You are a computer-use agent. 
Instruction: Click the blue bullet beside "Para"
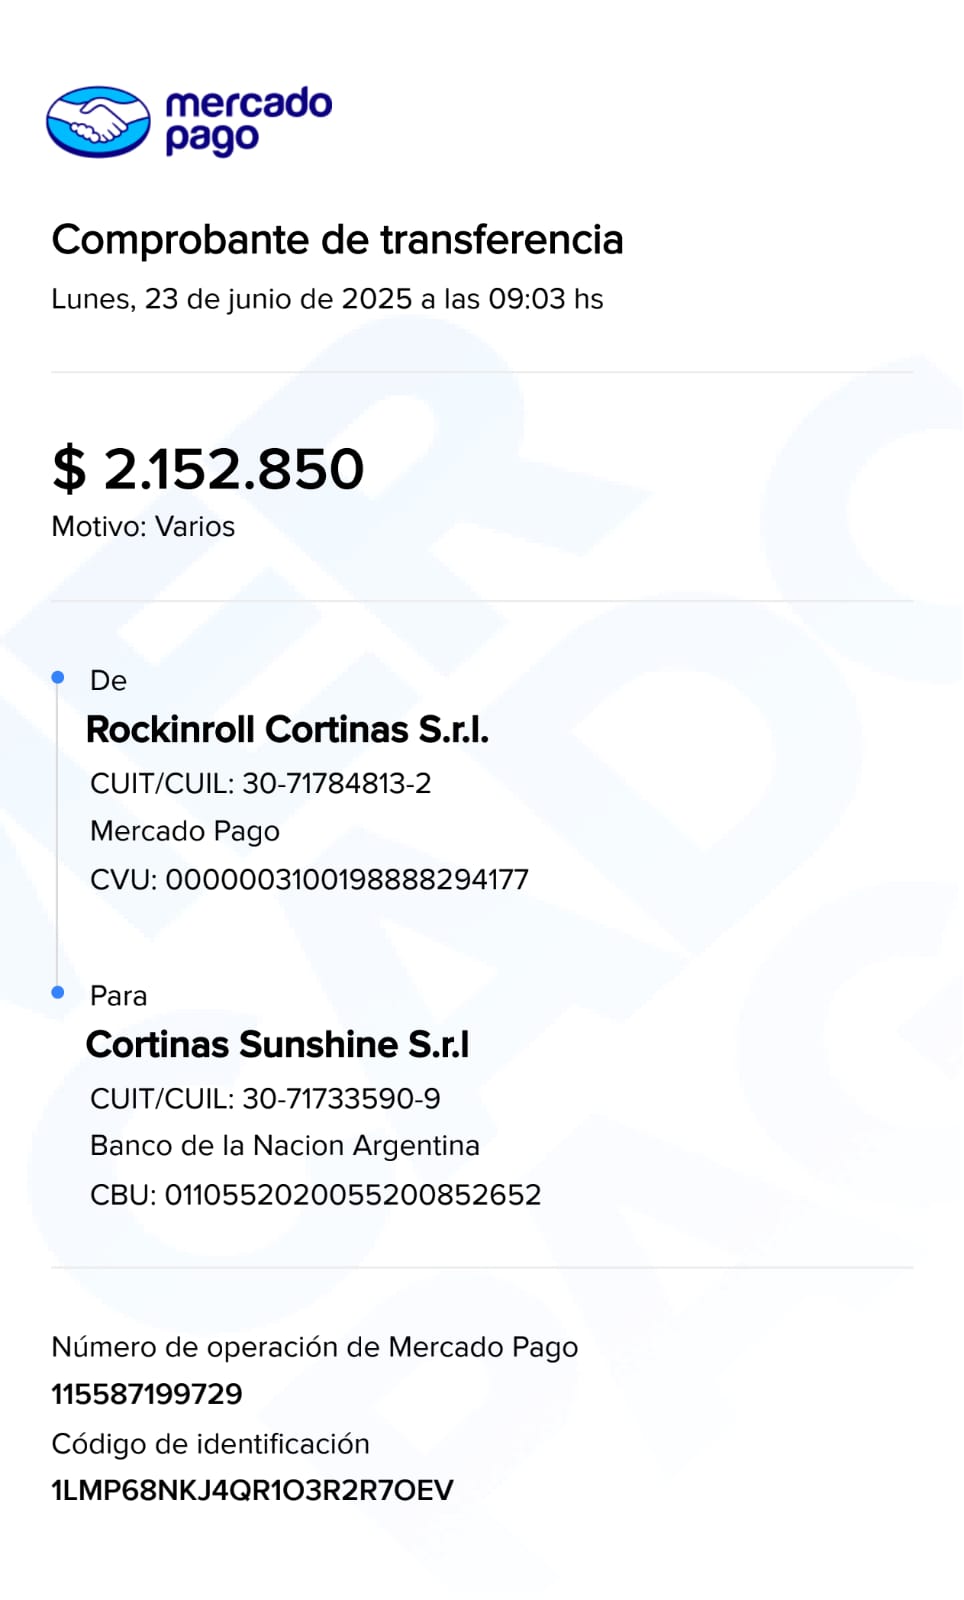tap(58, 992)
